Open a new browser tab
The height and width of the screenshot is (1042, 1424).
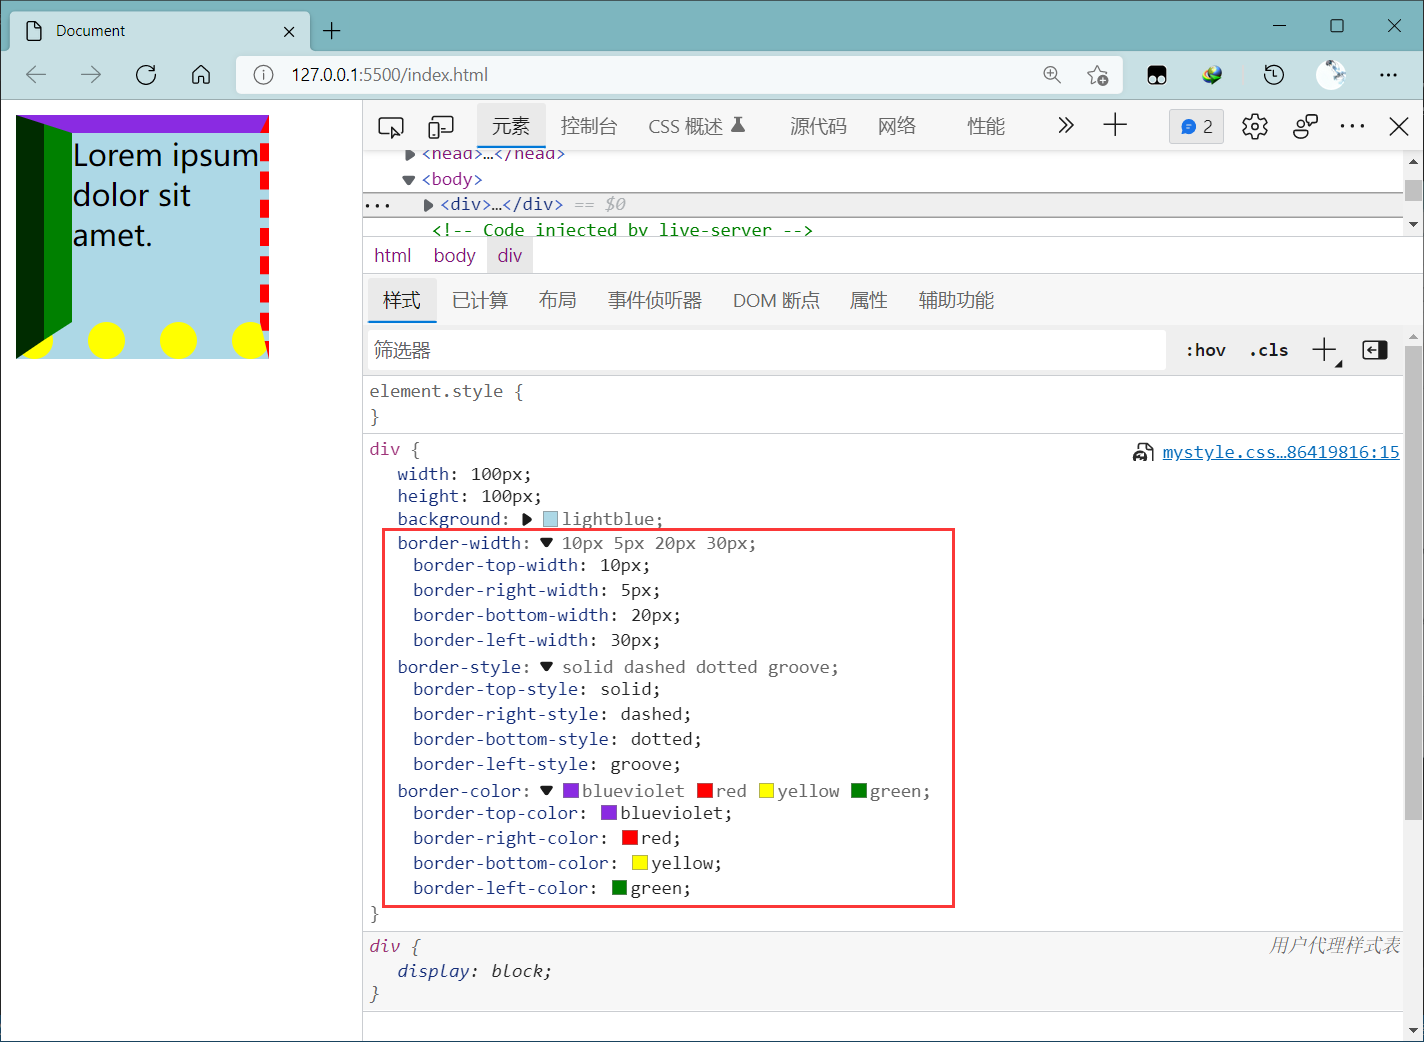[x=332, y=31]
